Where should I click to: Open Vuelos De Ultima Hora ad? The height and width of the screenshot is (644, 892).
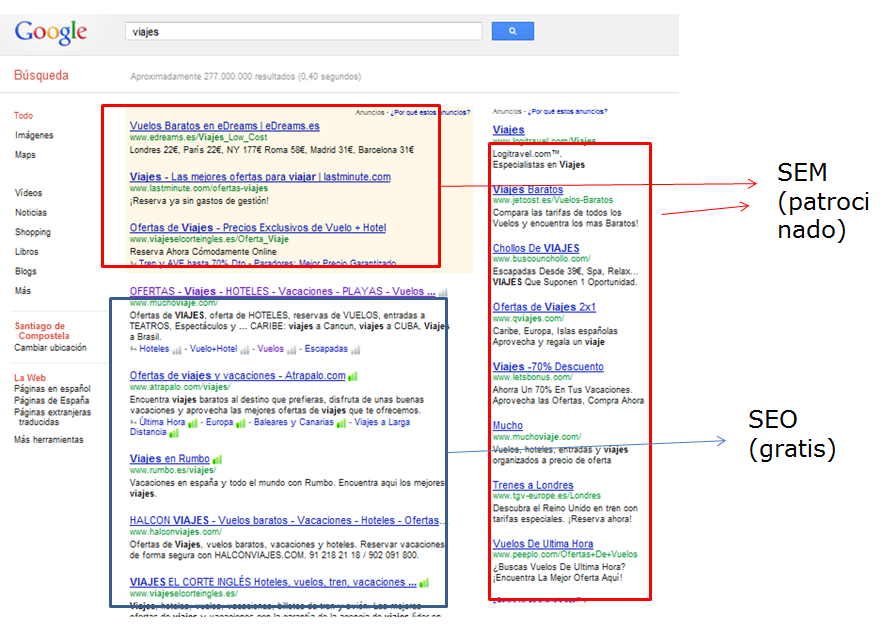pyautogui.click(x=543, y=544)
